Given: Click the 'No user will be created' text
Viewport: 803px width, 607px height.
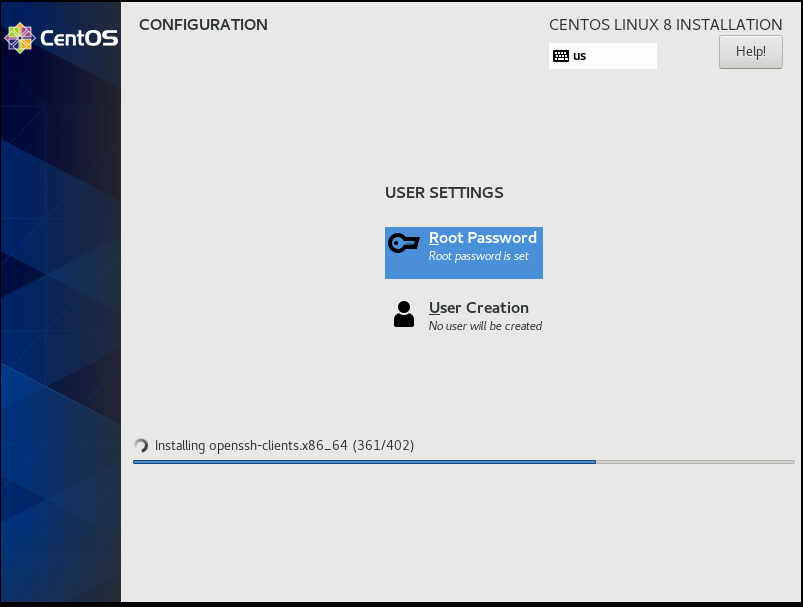Looking at the screenshot, I should click(x=485, y=326).
